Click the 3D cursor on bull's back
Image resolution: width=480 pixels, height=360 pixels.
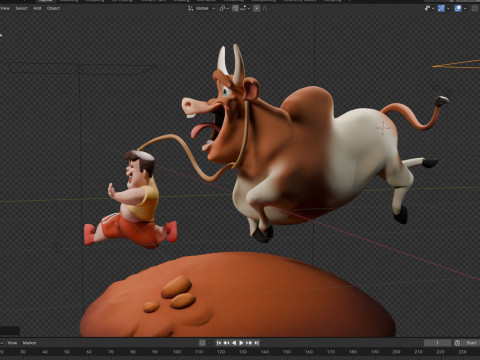pyautogui.click(x=383, y=128)
